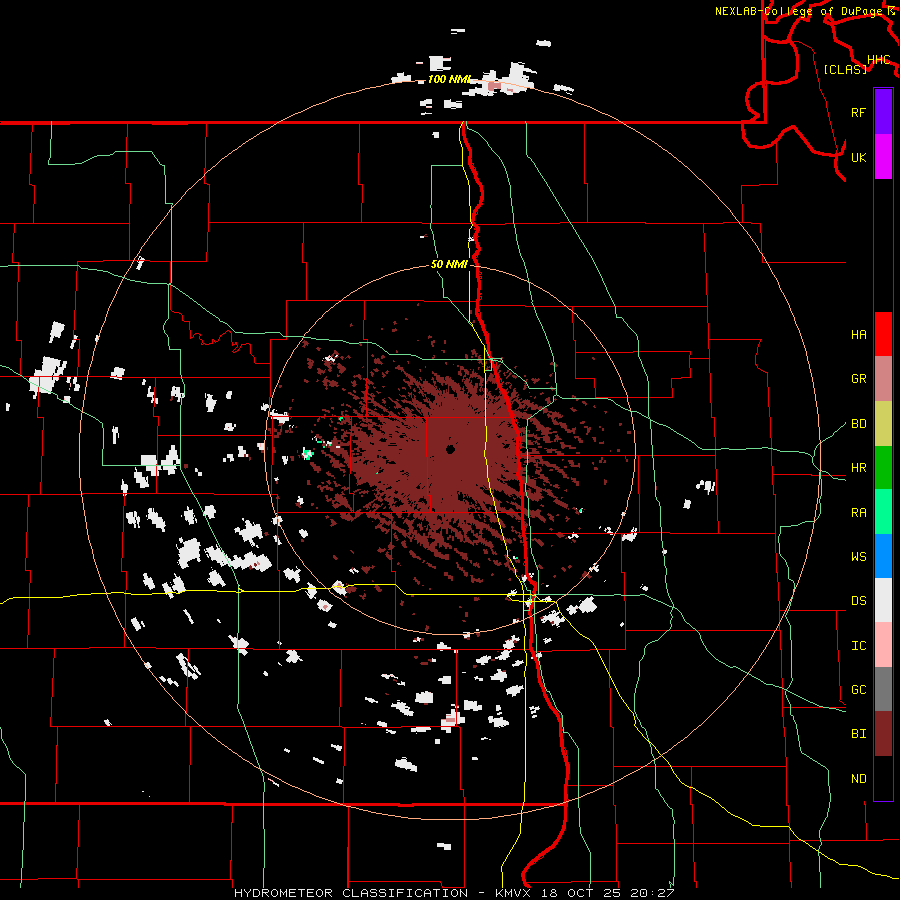This screenshot has width=900, height=900.
Task: Click the purple RF color swatch in legend
Action: (x=883, y=112)
